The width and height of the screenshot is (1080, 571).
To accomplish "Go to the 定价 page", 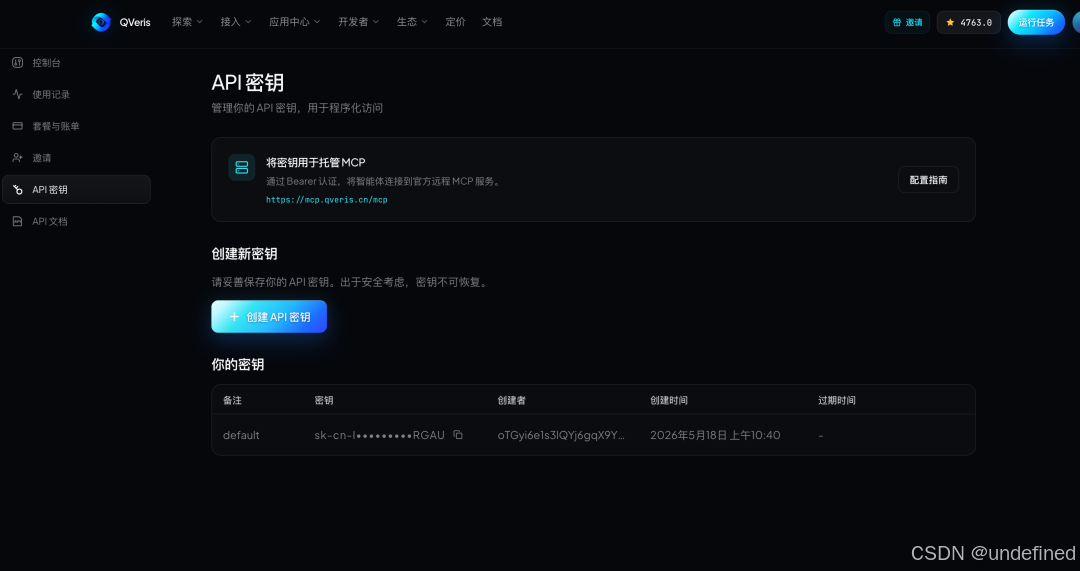I will [455, 22].
